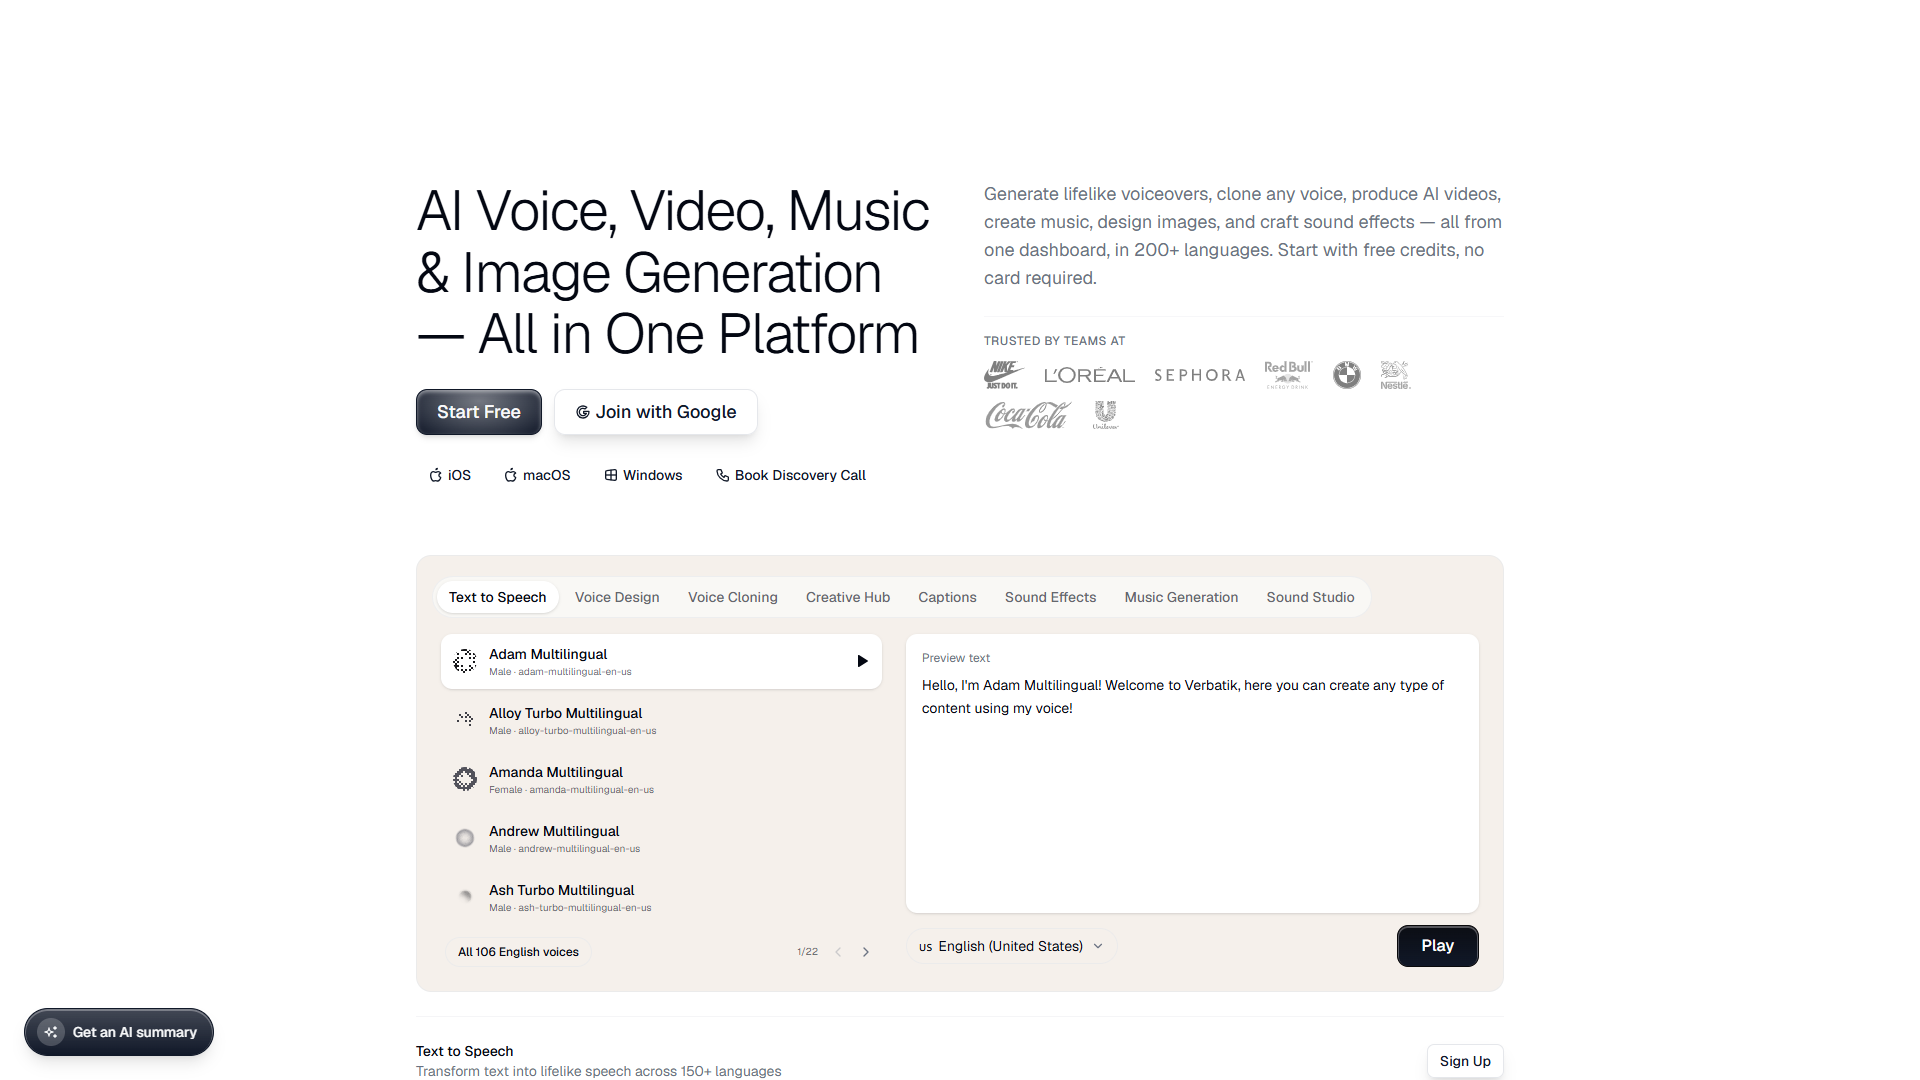
Task: Play the Adam Multilingual voice sample
Action: tap(862, 661)
